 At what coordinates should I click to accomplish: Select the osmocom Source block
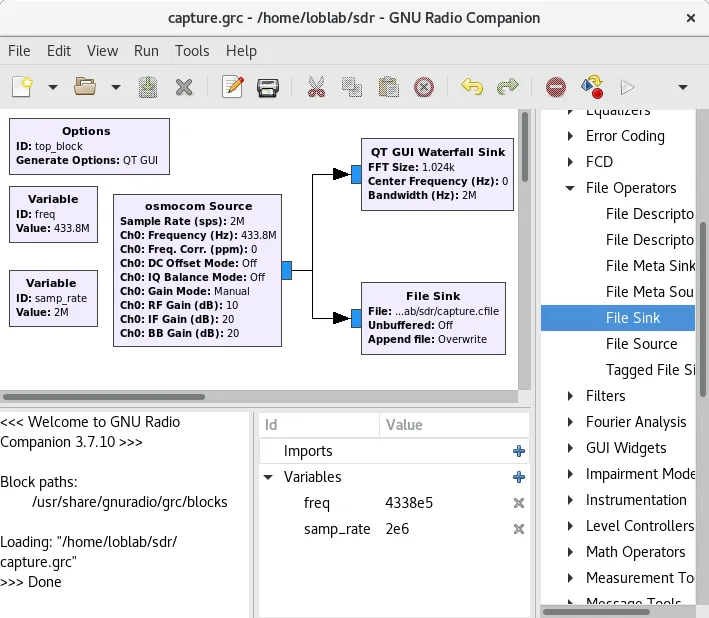(197, 270)
